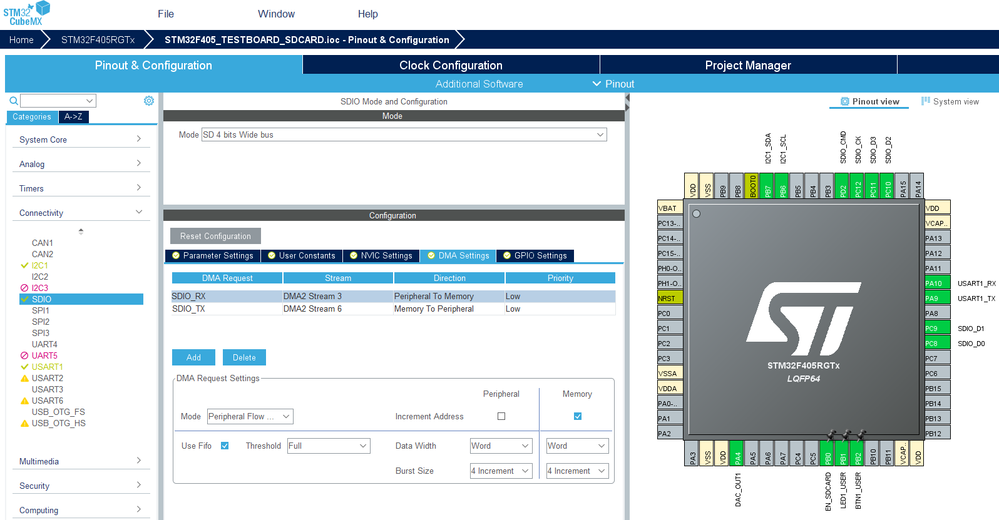Click the green check icon beside I2C1
Image resolution: width=999 pixels, height=520 pixels.
click(x=24, y=265)
